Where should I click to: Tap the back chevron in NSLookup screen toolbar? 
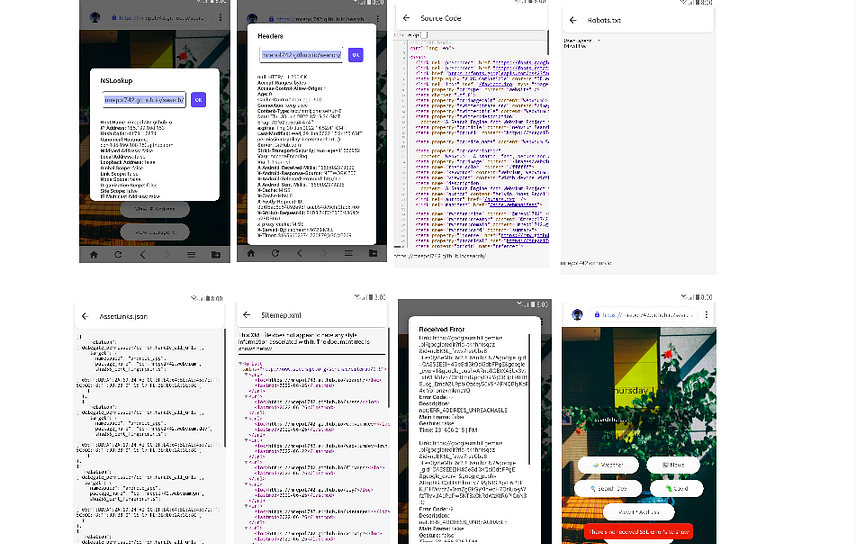pos(142,255)
